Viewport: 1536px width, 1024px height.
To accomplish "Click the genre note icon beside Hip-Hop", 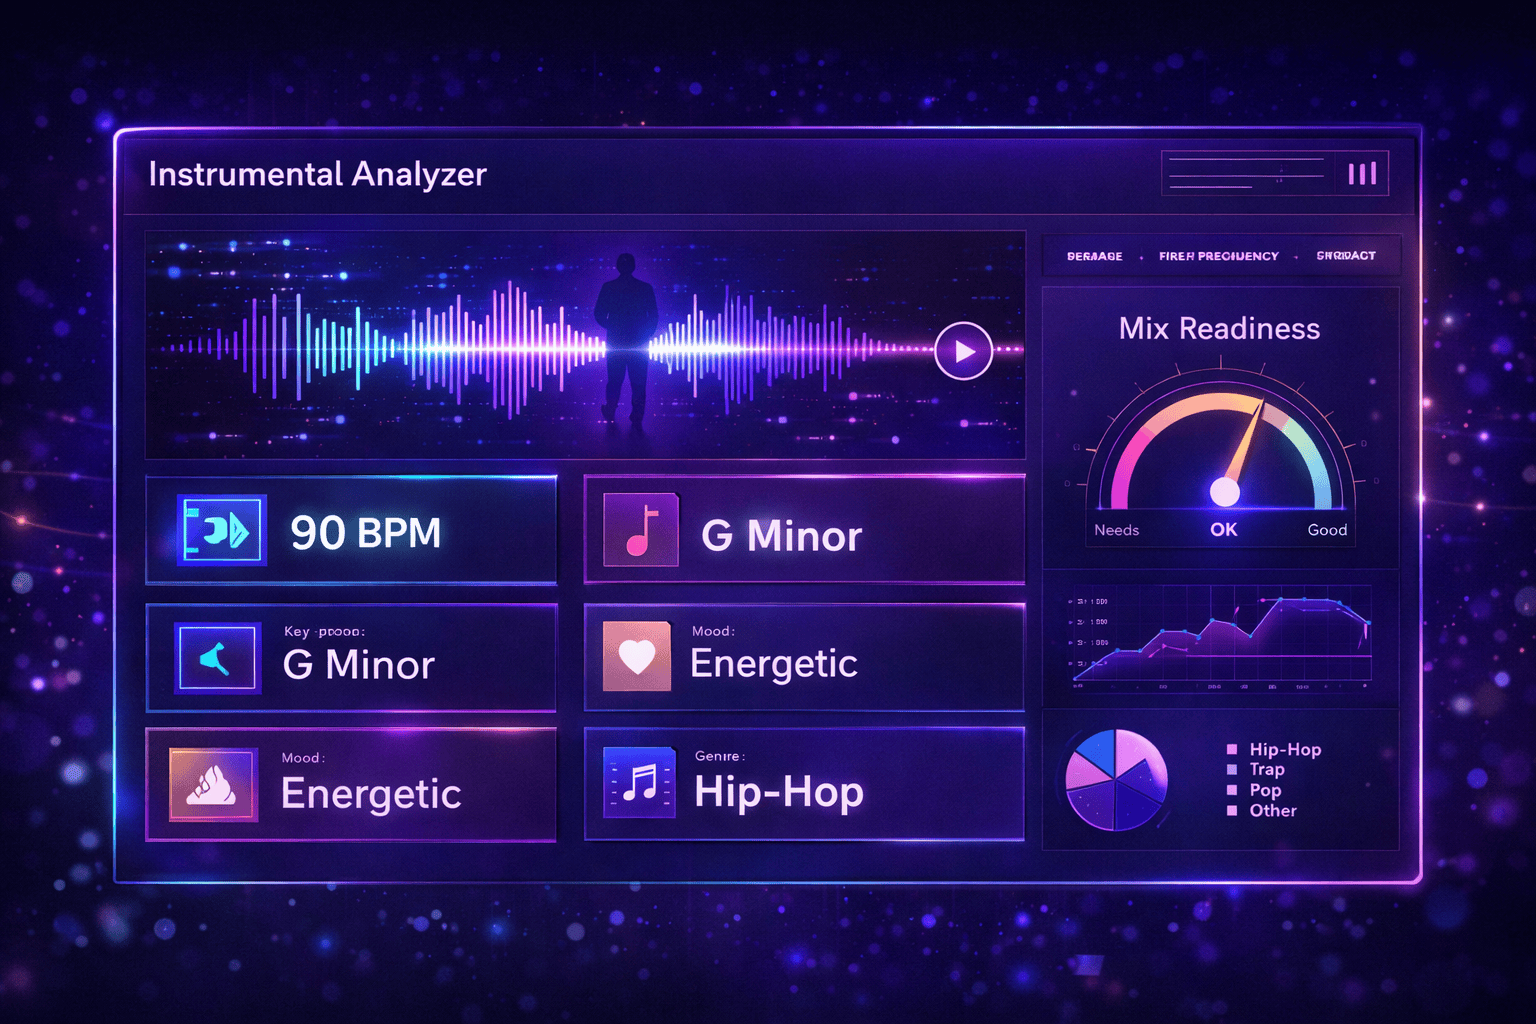I will (638, 784).
